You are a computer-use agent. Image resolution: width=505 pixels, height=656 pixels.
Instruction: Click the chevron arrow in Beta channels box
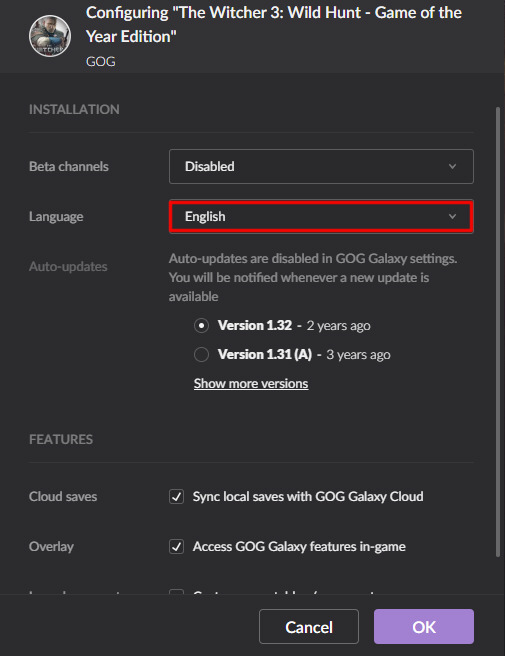click(452, 167)
